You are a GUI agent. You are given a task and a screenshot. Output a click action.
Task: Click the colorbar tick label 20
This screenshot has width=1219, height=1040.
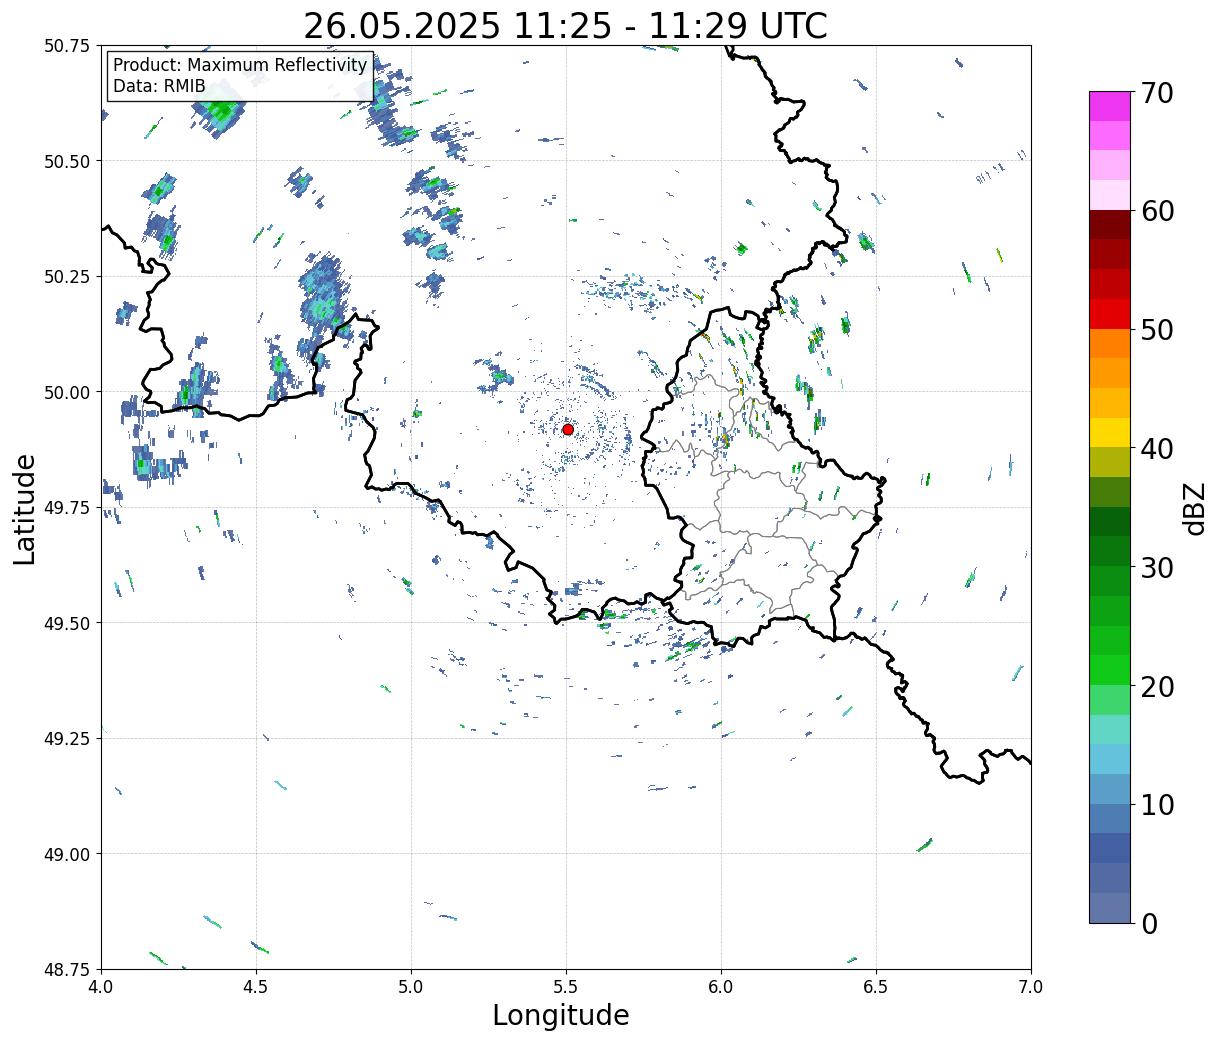click(x=1157, y=686)
